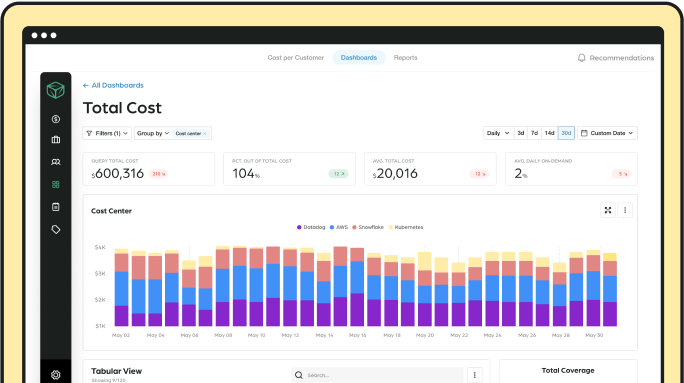Viewport: 684px width, 383px height.
Task: Open the tag icon in sidebar
Action: (55, 229)
